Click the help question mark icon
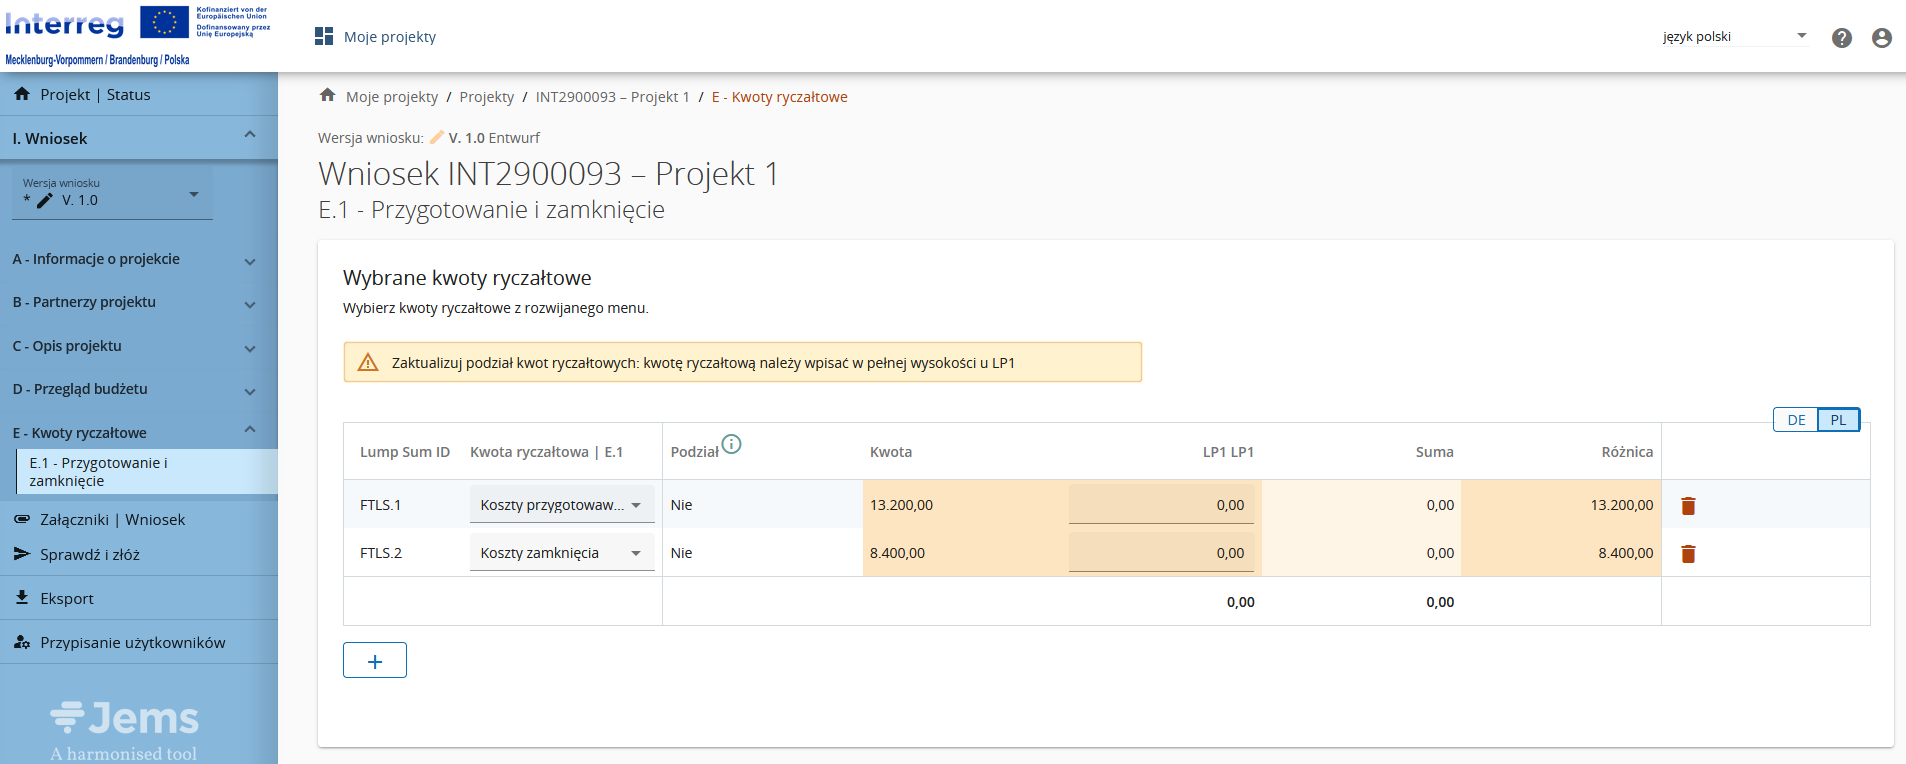This screenshot has width=1906, height=764. [x=1841, y=38]
